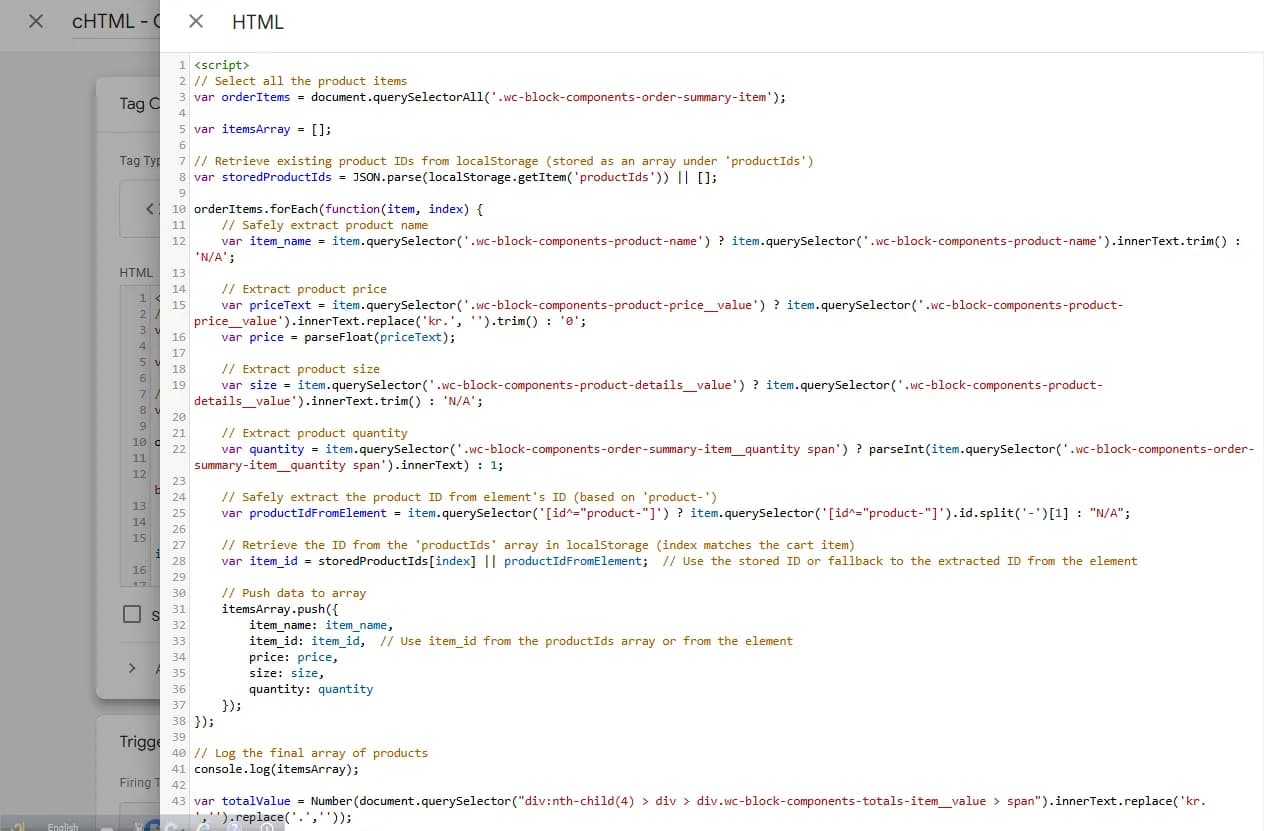1264x831 pixels.
Task: Select the custom HTML tag type icon
Action: 150,209
